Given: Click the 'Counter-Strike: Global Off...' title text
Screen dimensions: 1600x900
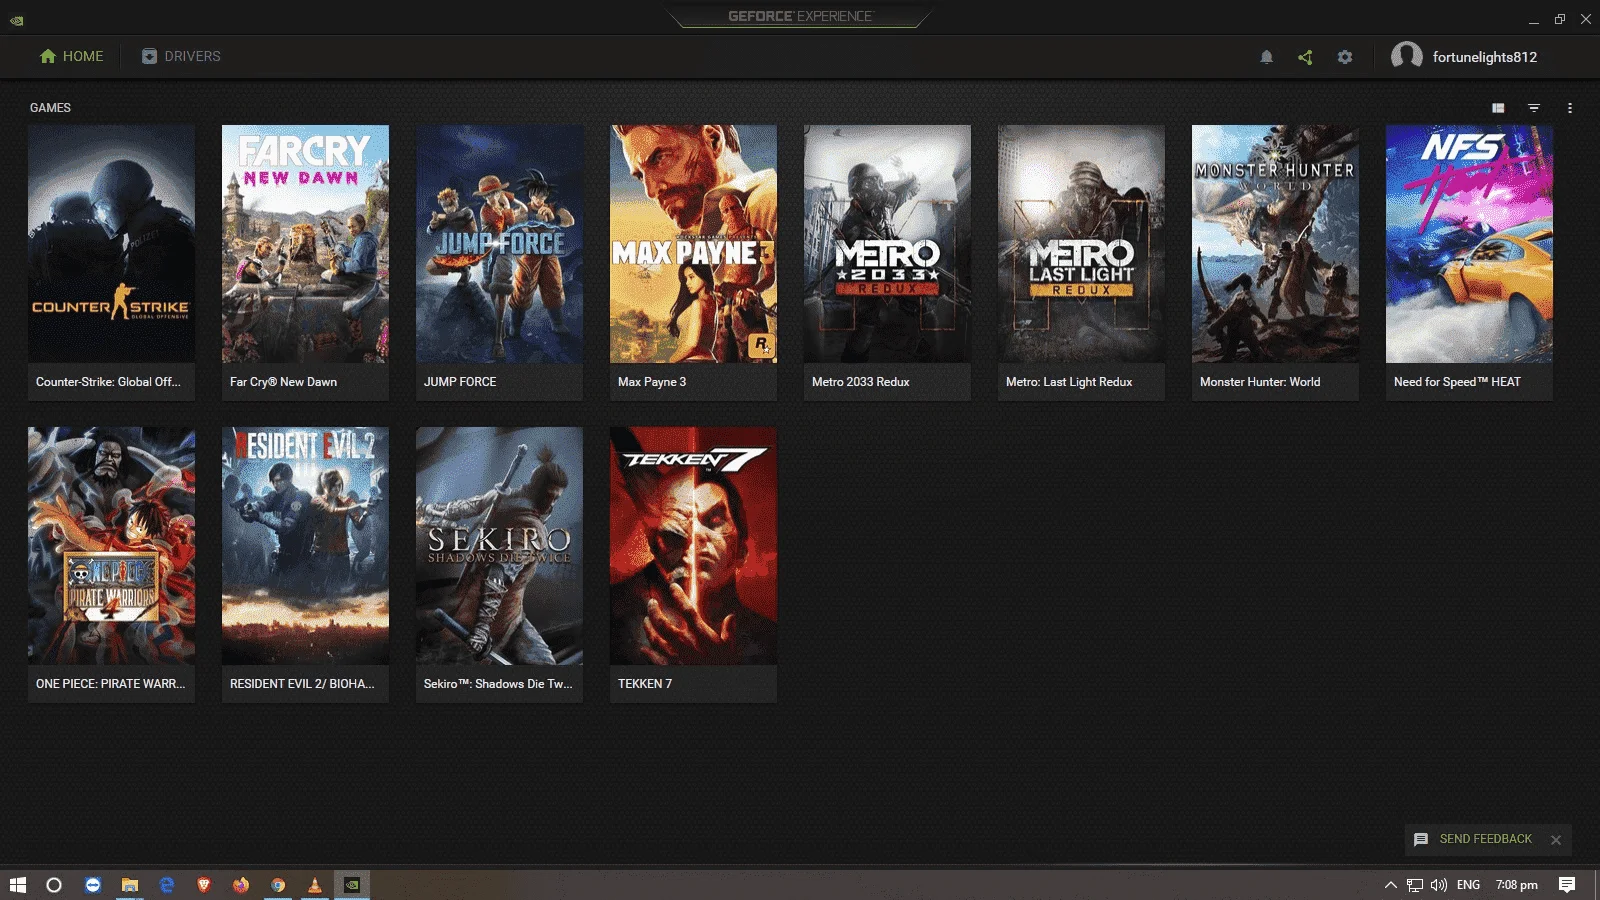Looking at the screenshot, I should pos(108,382).
